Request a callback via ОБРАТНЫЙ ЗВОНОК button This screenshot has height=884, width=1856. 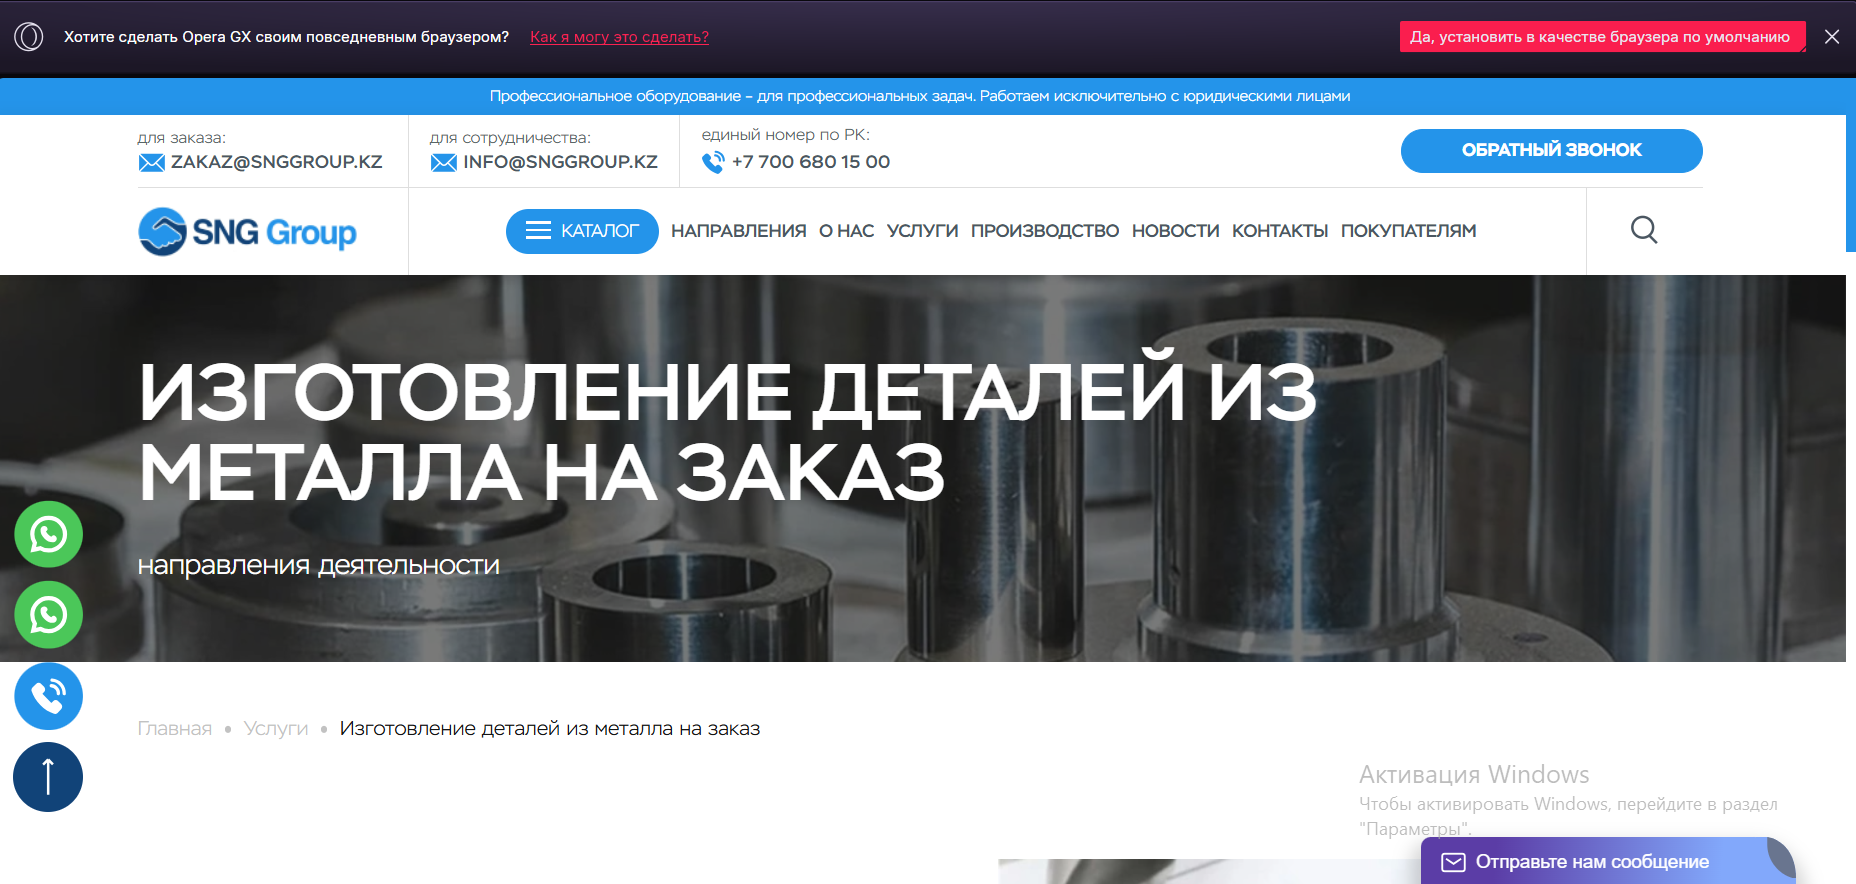1551,150
